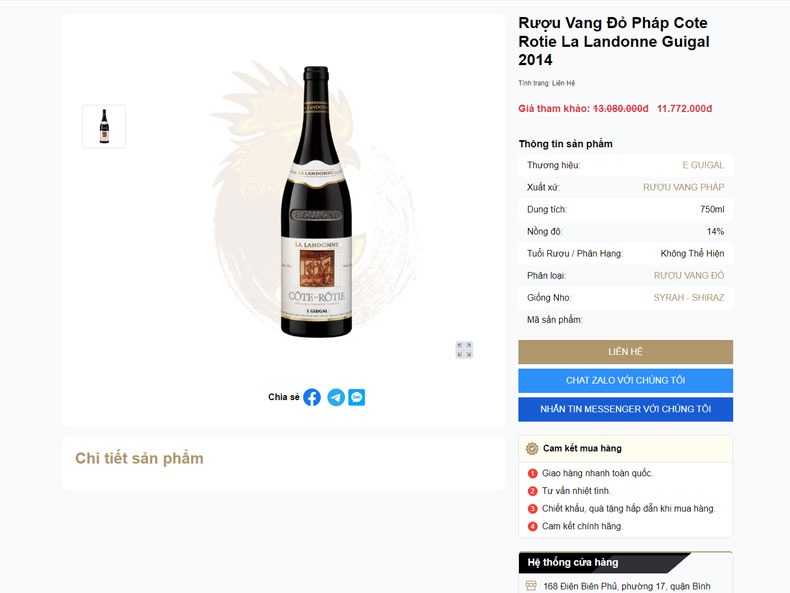Share product via Zalo icon
The image size is (790, 593).
(x=357, y=397)
